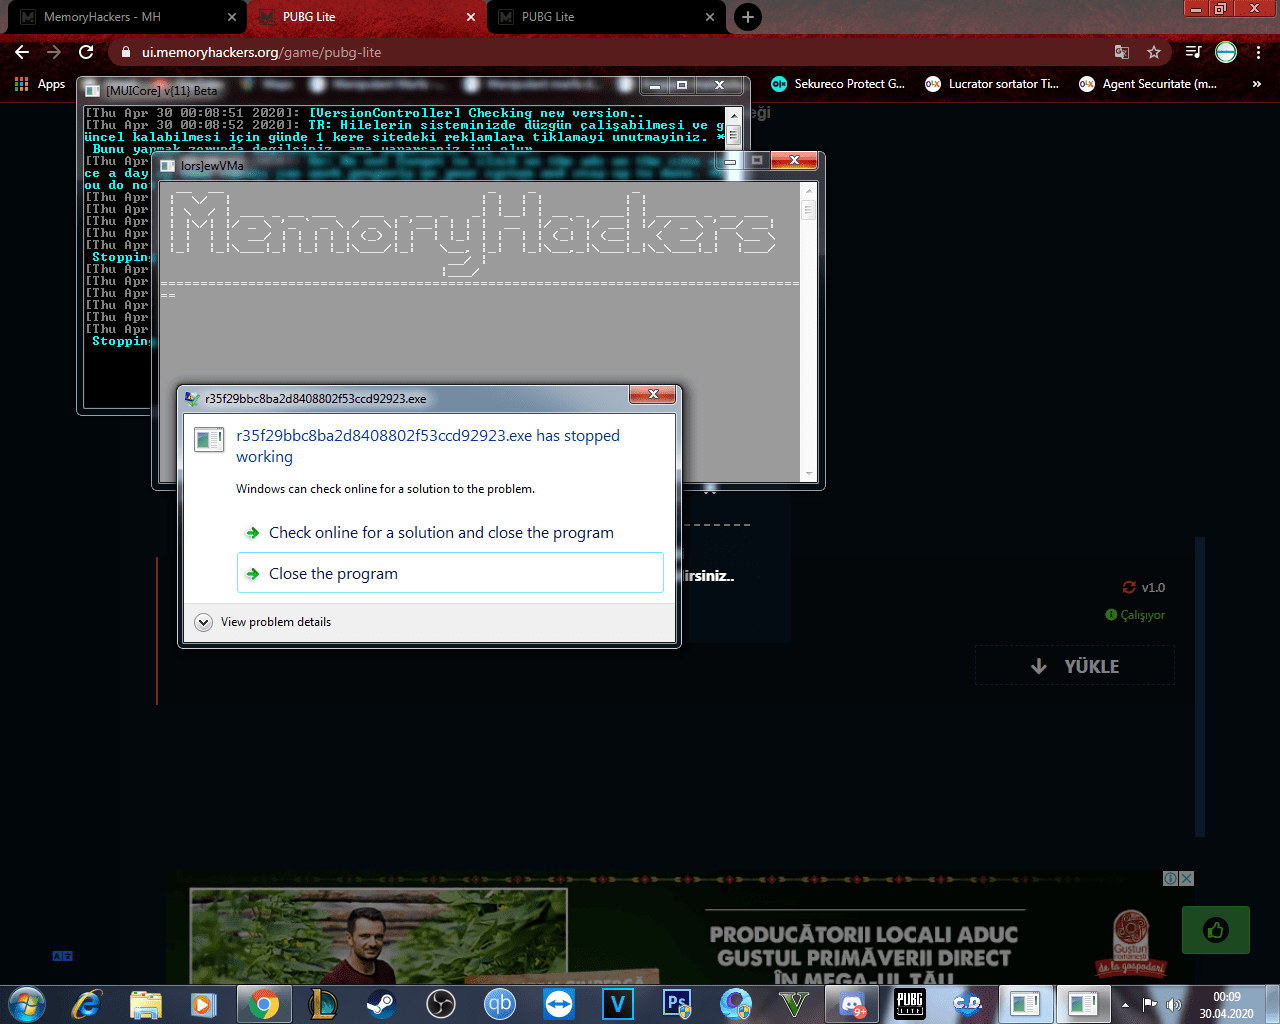Open the Windows Start menu
Image resolution: width=1280 pixels, height=1024 pixels.
(27, 1003)
